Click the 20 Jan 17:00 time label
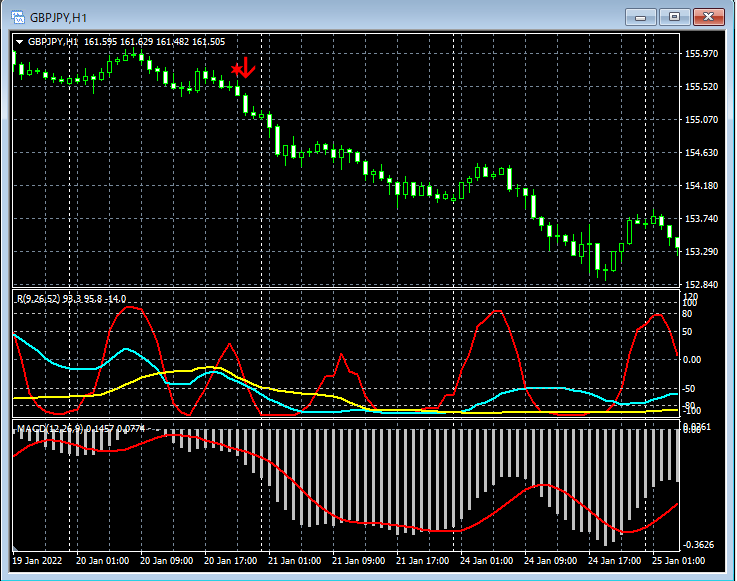The height and width of the screenshot is (581, 737). tap(230, 561)
